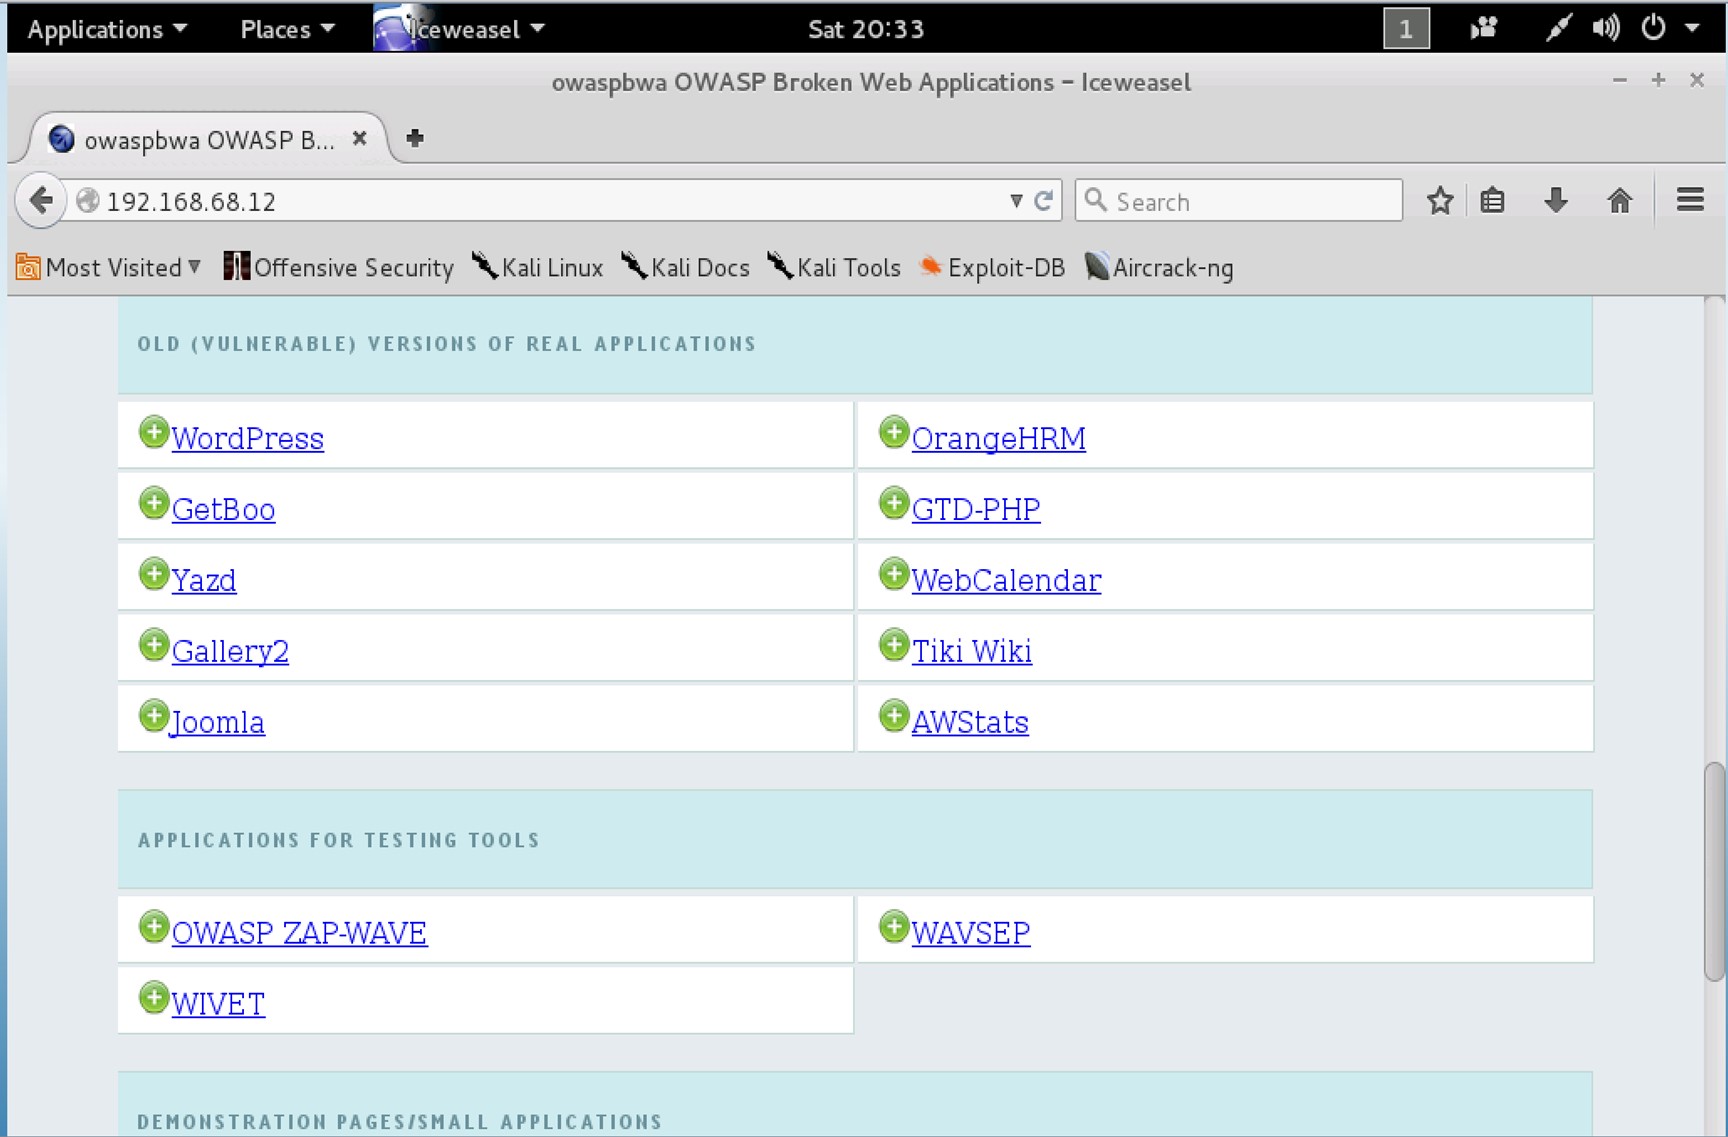Expand the Joomla green plus icon
The image size is (1728, 1137).
153,716
